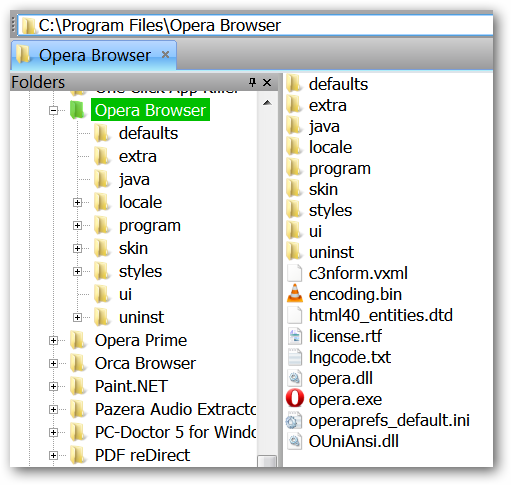Select the license.rtf file name

coord(345,336)
